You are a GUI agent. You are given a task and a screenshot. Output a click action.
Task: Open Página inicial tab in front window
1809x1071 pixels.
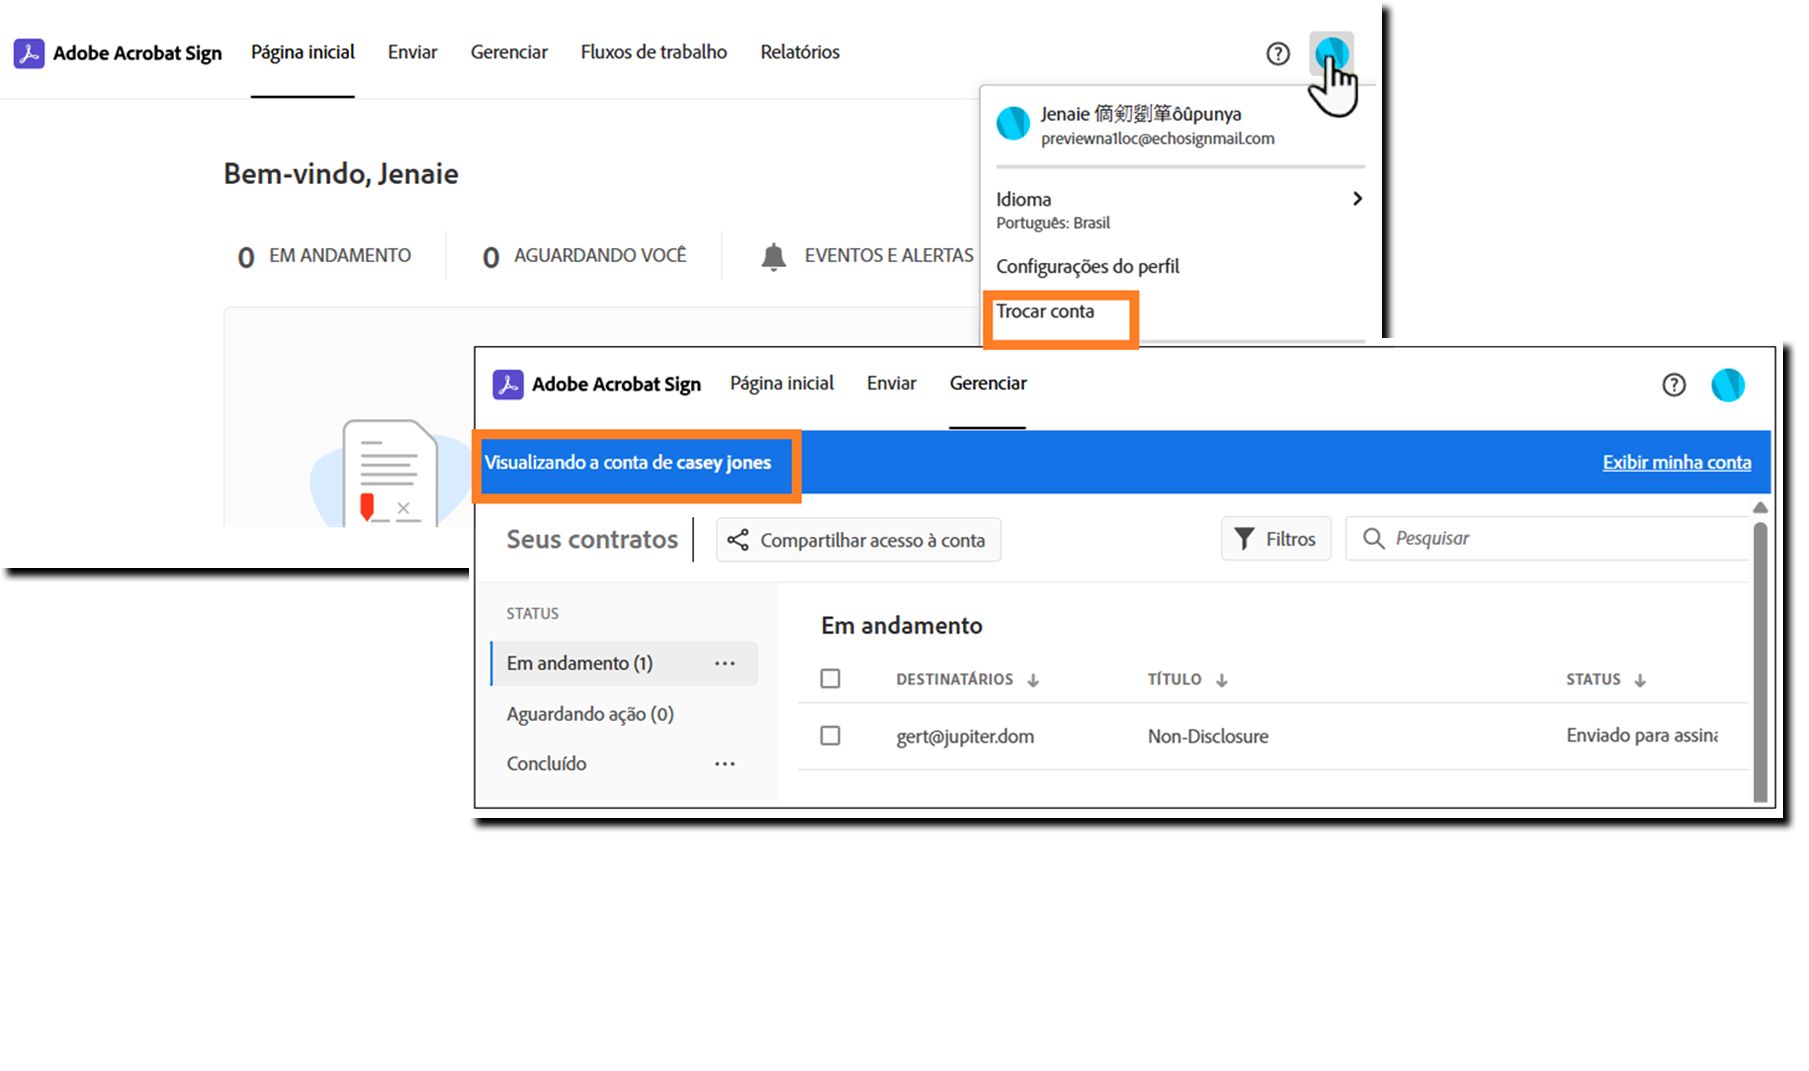coord(782,383)
